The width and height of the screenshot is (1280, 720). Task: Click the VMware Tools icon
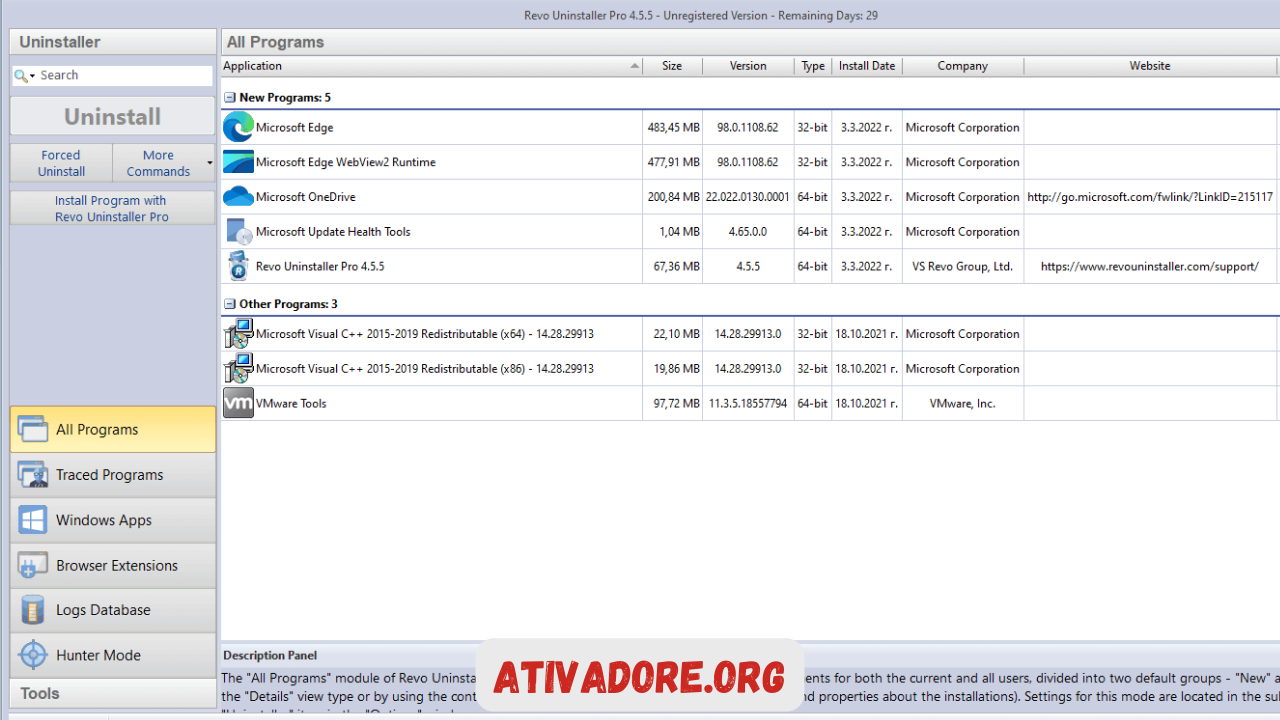238,403
